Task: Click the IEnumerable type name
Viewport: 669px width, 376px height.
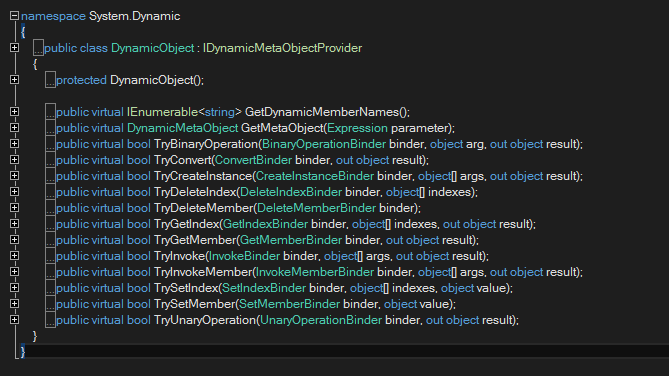Action: coord(162,112)
